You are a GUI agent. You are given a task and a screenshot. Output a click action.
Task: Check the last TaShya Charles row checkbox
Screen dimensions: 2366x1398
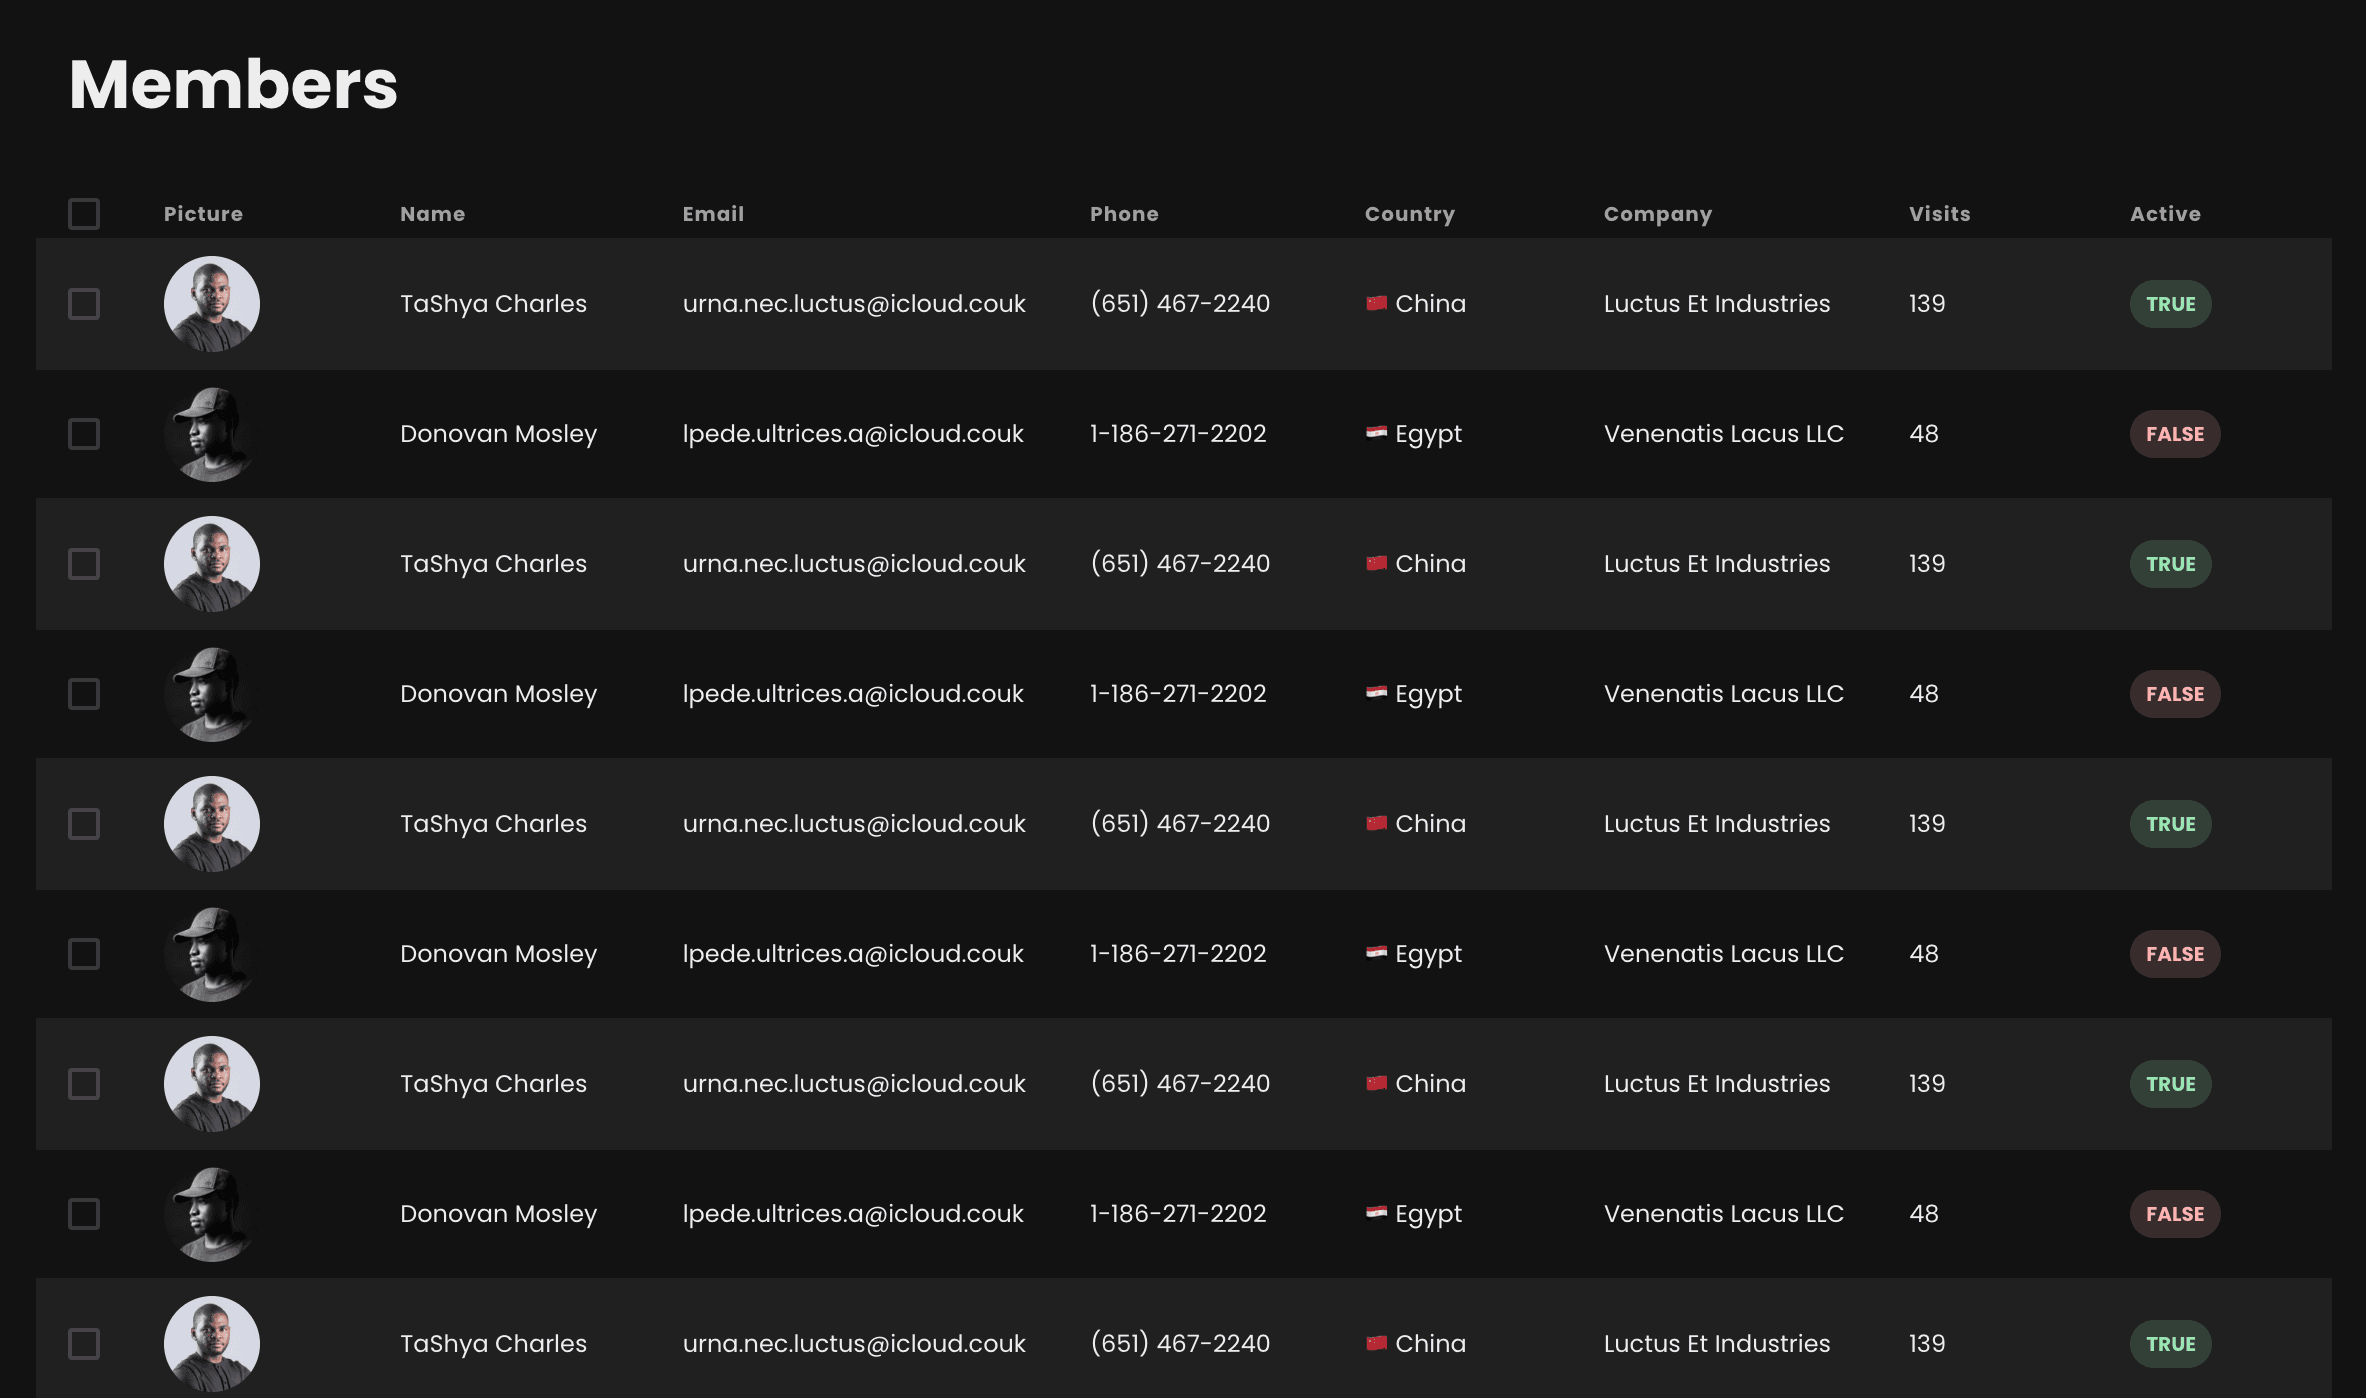click(84, 1343)
